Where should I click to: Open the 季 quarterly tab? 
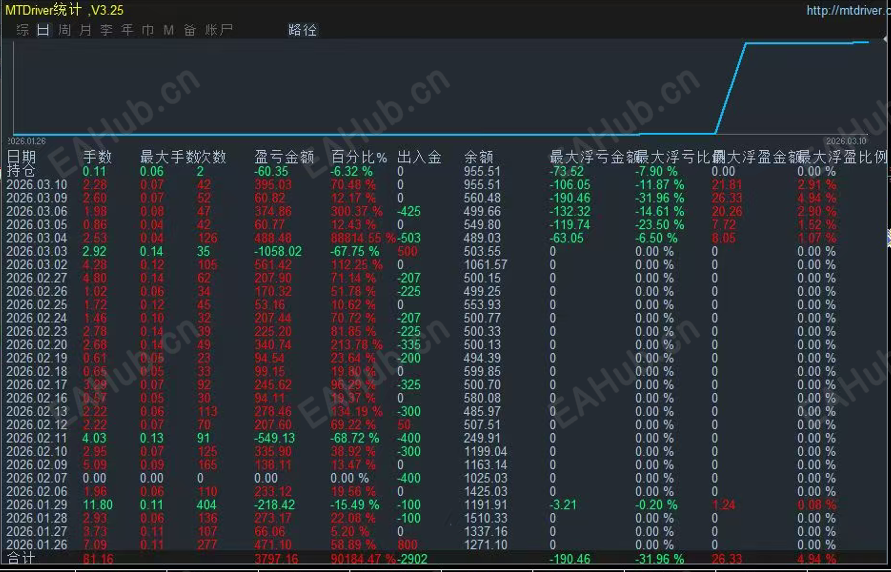tap(106, 30)
